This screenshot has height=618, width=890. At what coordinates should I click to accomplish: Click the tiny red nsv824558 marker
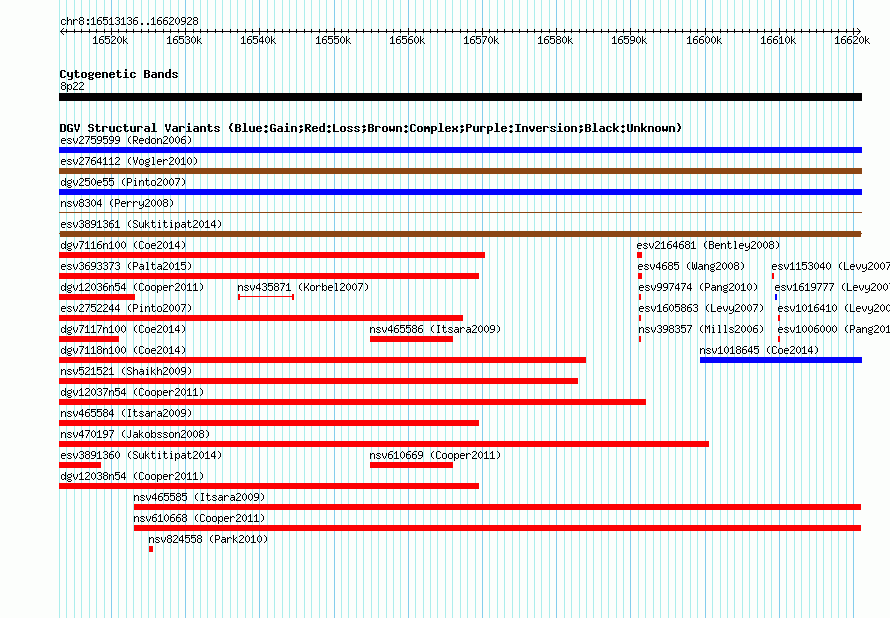click(151, 549)
